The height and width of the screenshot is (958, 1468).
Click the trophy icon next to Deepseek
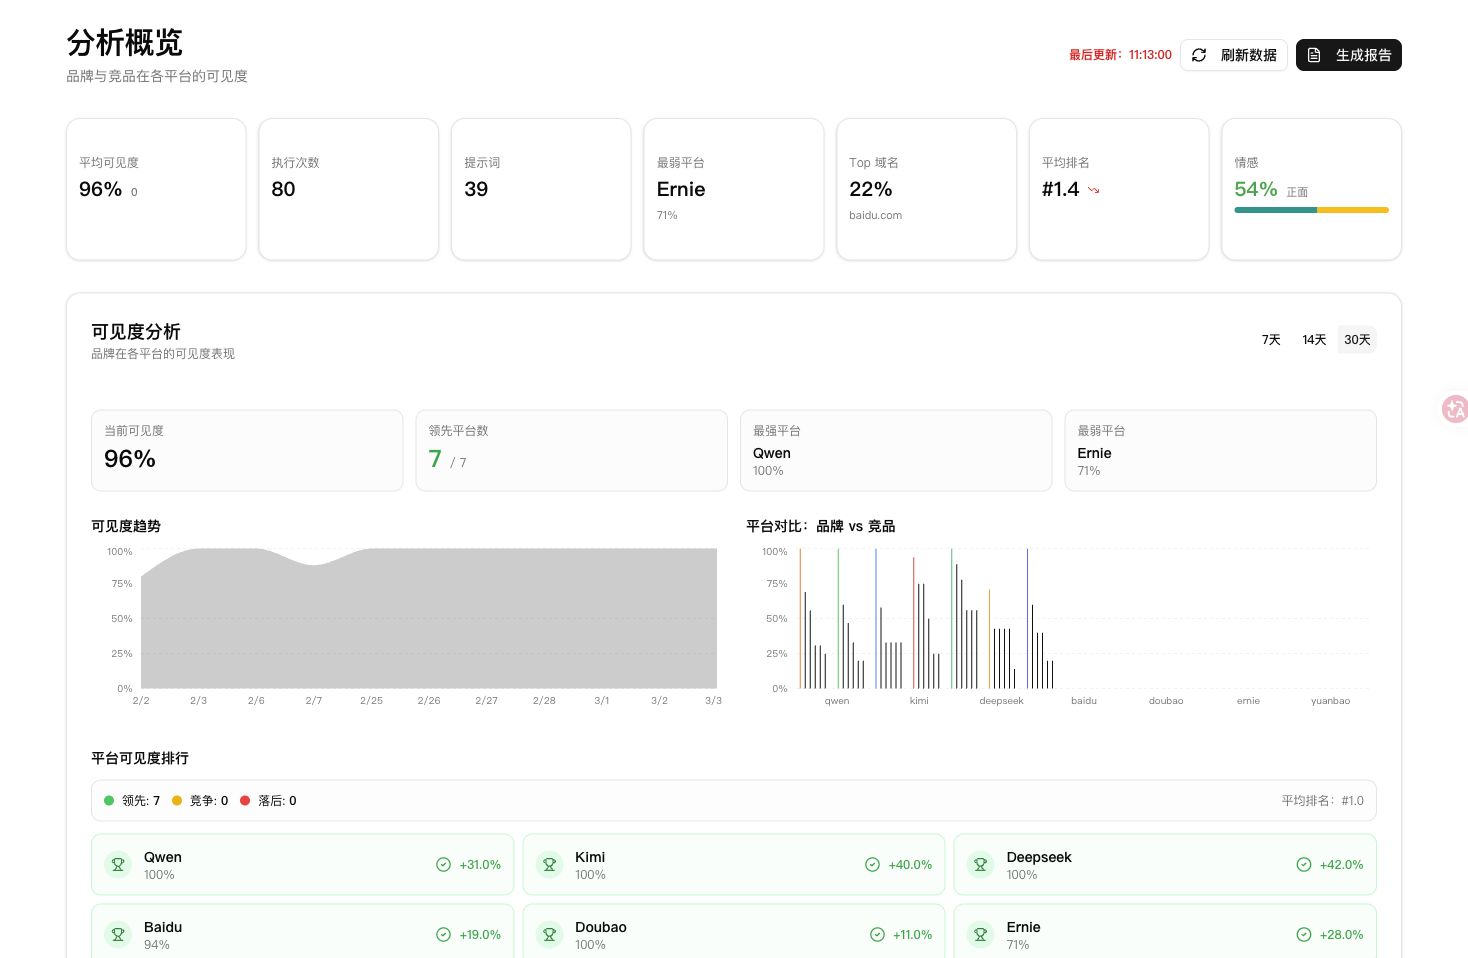point(980,864)
